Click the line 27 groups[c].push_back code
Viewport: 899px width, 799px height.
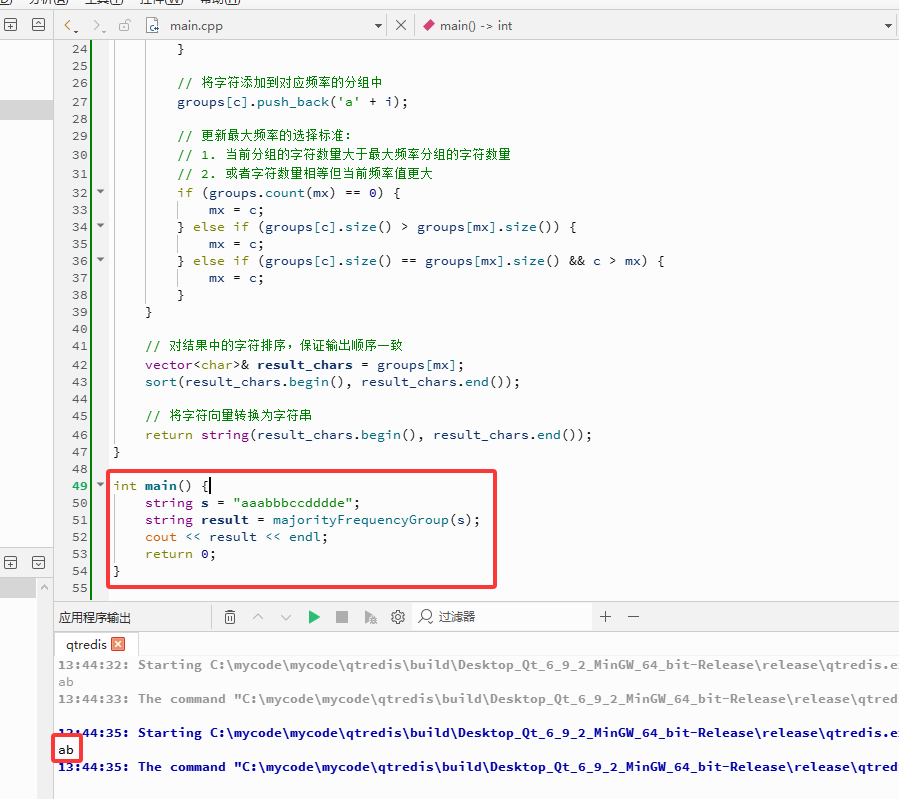292,102
